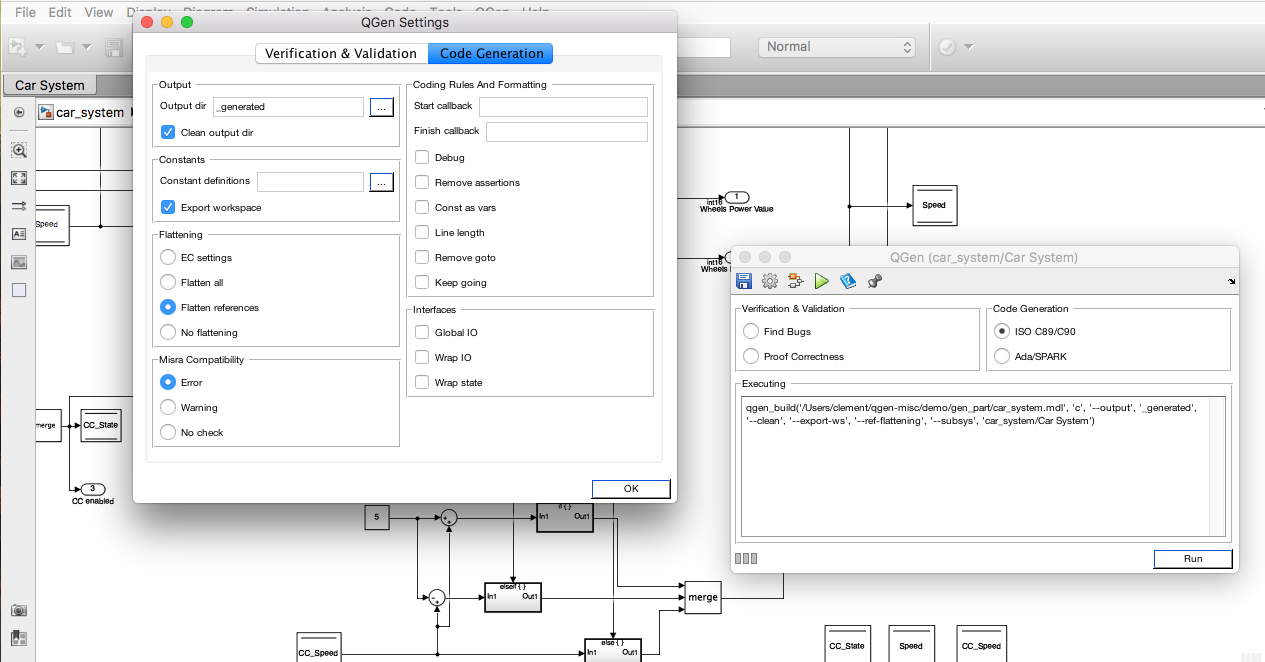Screen dimensions: 1265x662
Task: Expand the dropdown arrow next to checkmark icon
Action: coord(968,47)
